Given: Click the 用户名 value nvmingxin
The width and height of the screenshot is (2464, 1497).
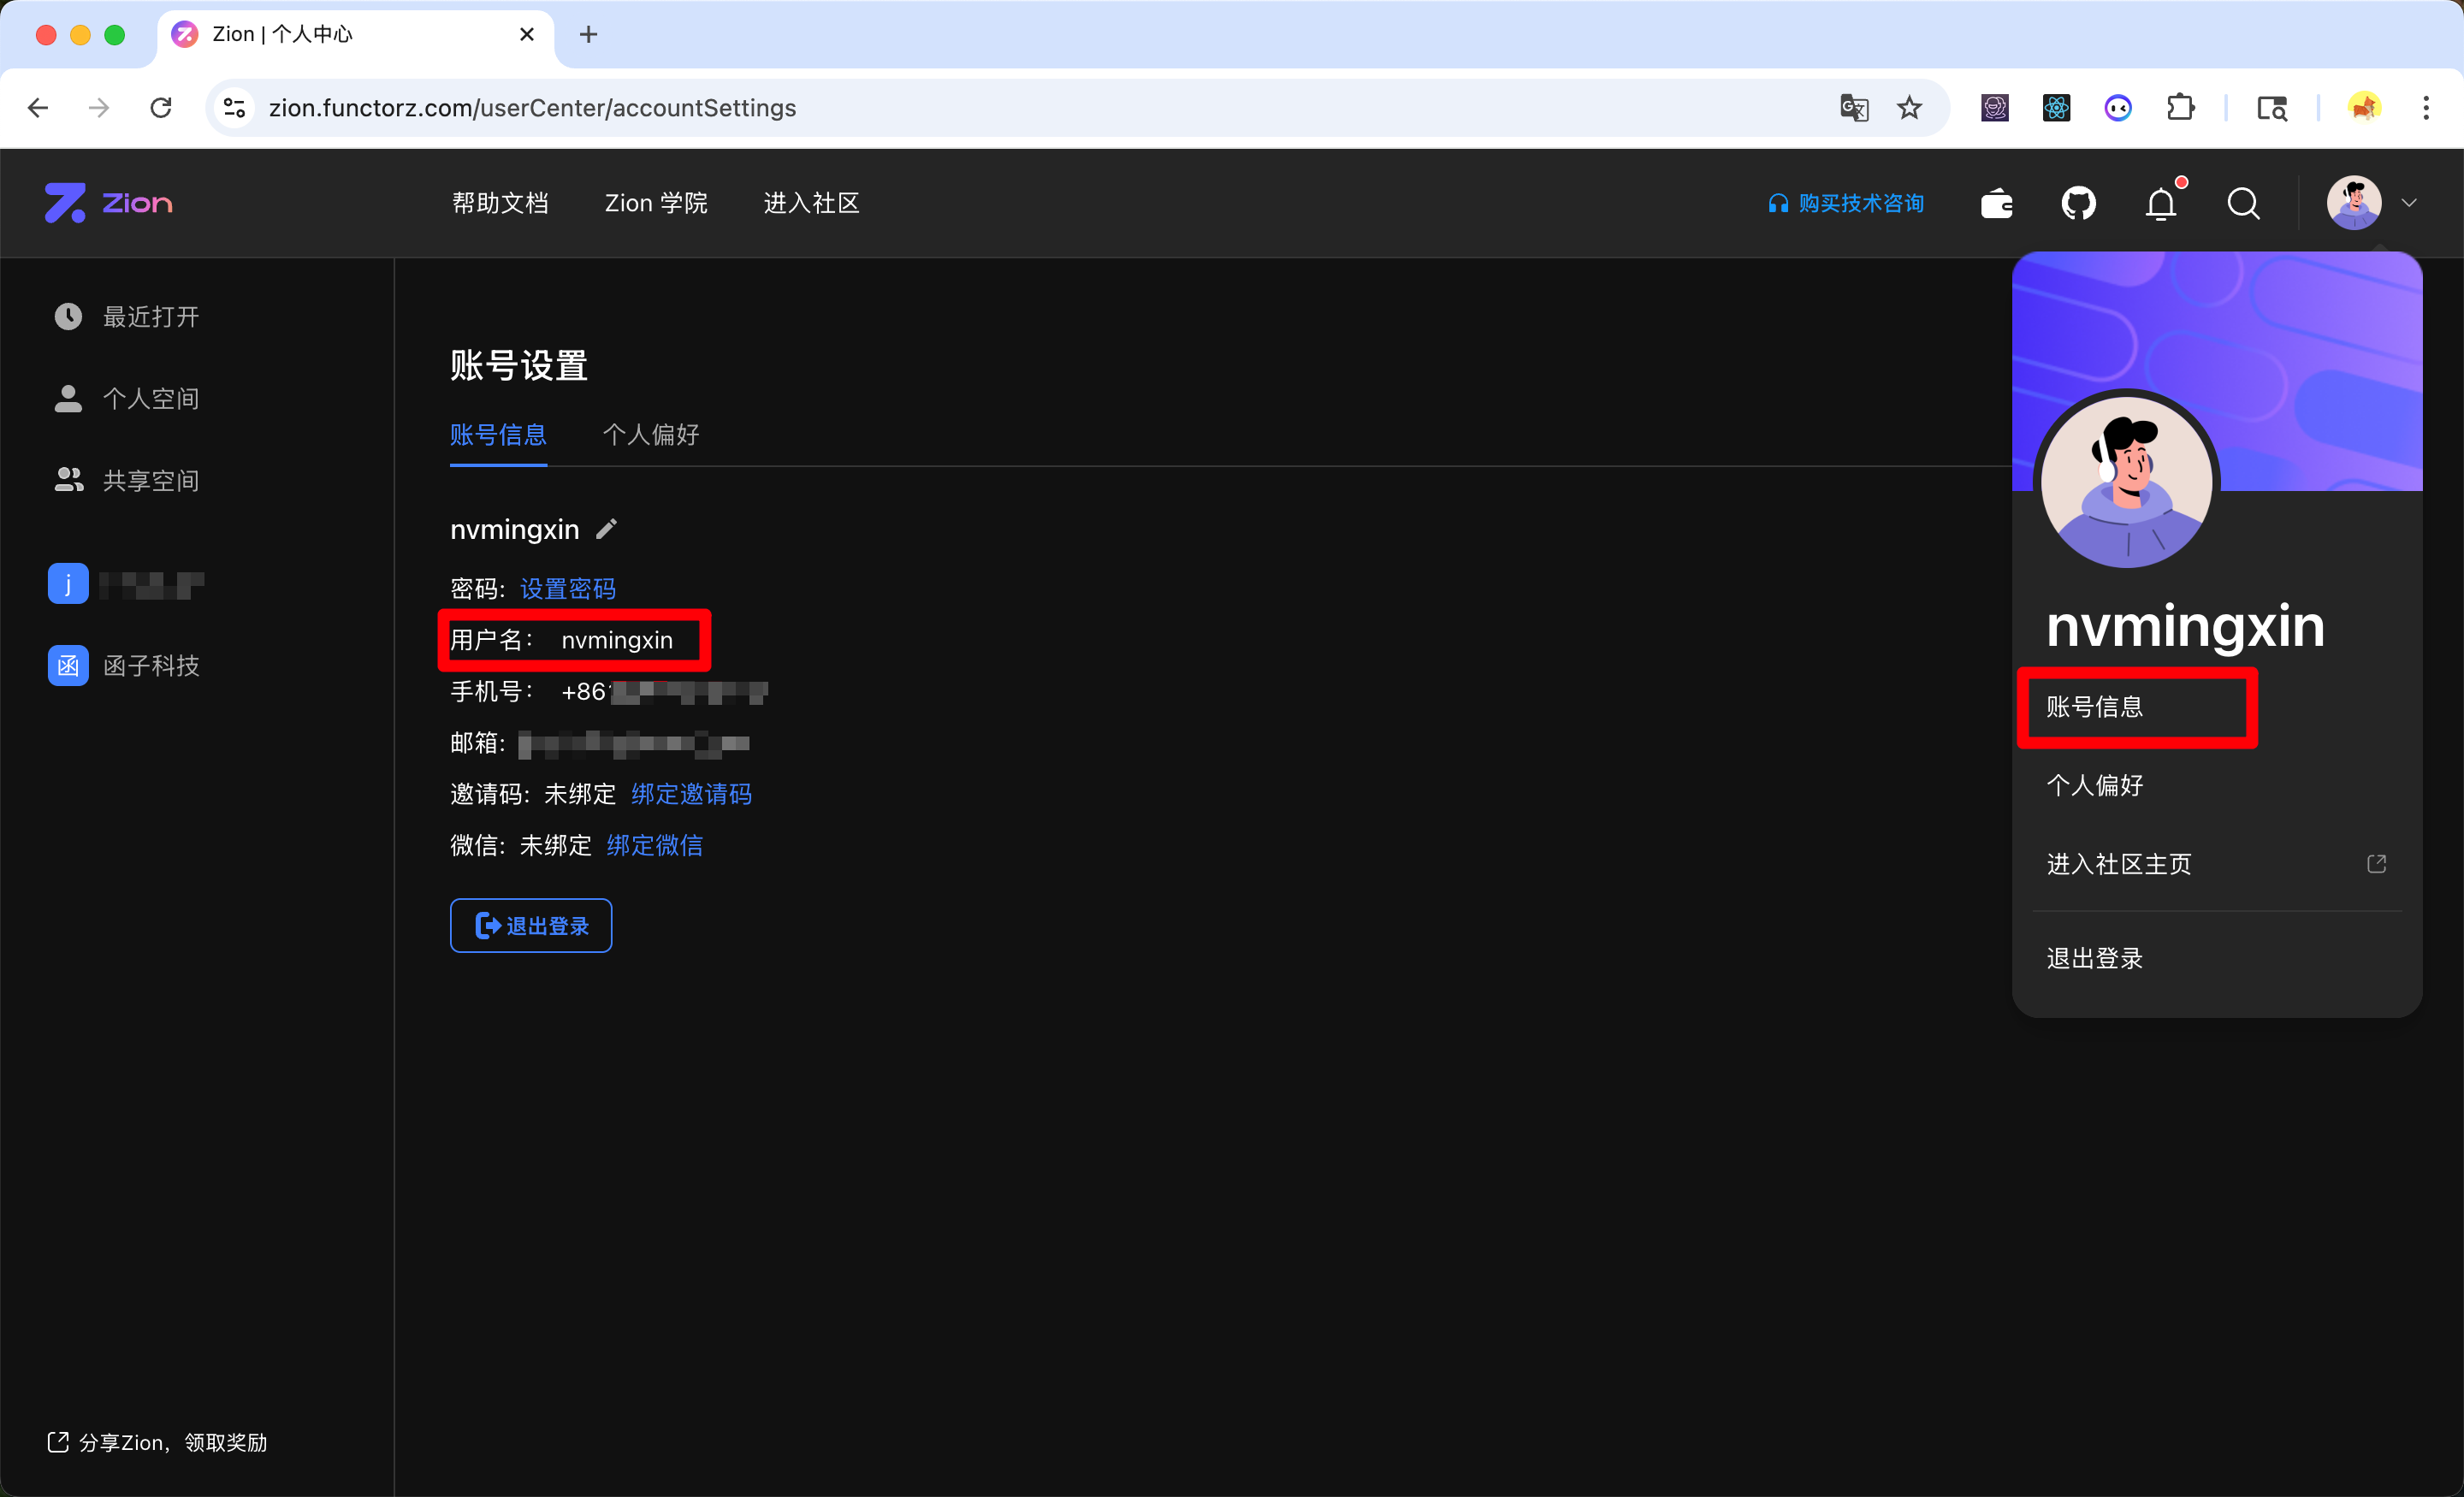Looking at the screenshot, I should point(617,640).
